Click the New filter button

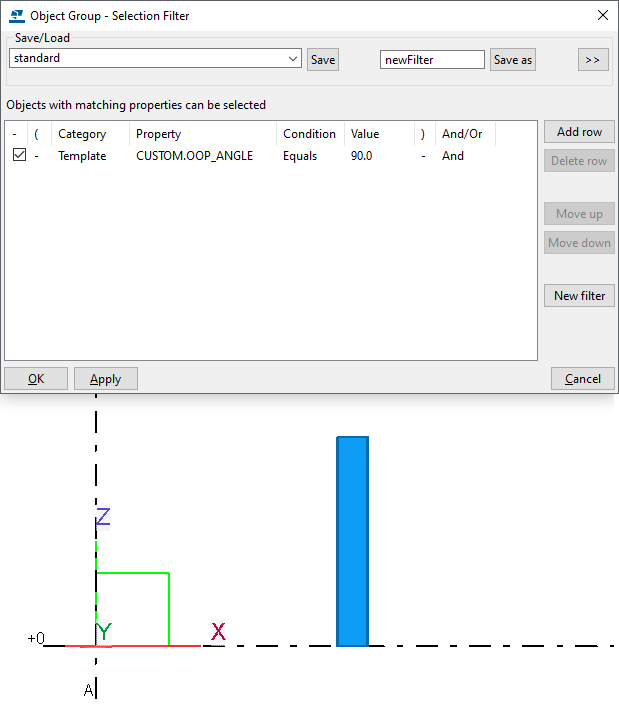click(579, 296)
